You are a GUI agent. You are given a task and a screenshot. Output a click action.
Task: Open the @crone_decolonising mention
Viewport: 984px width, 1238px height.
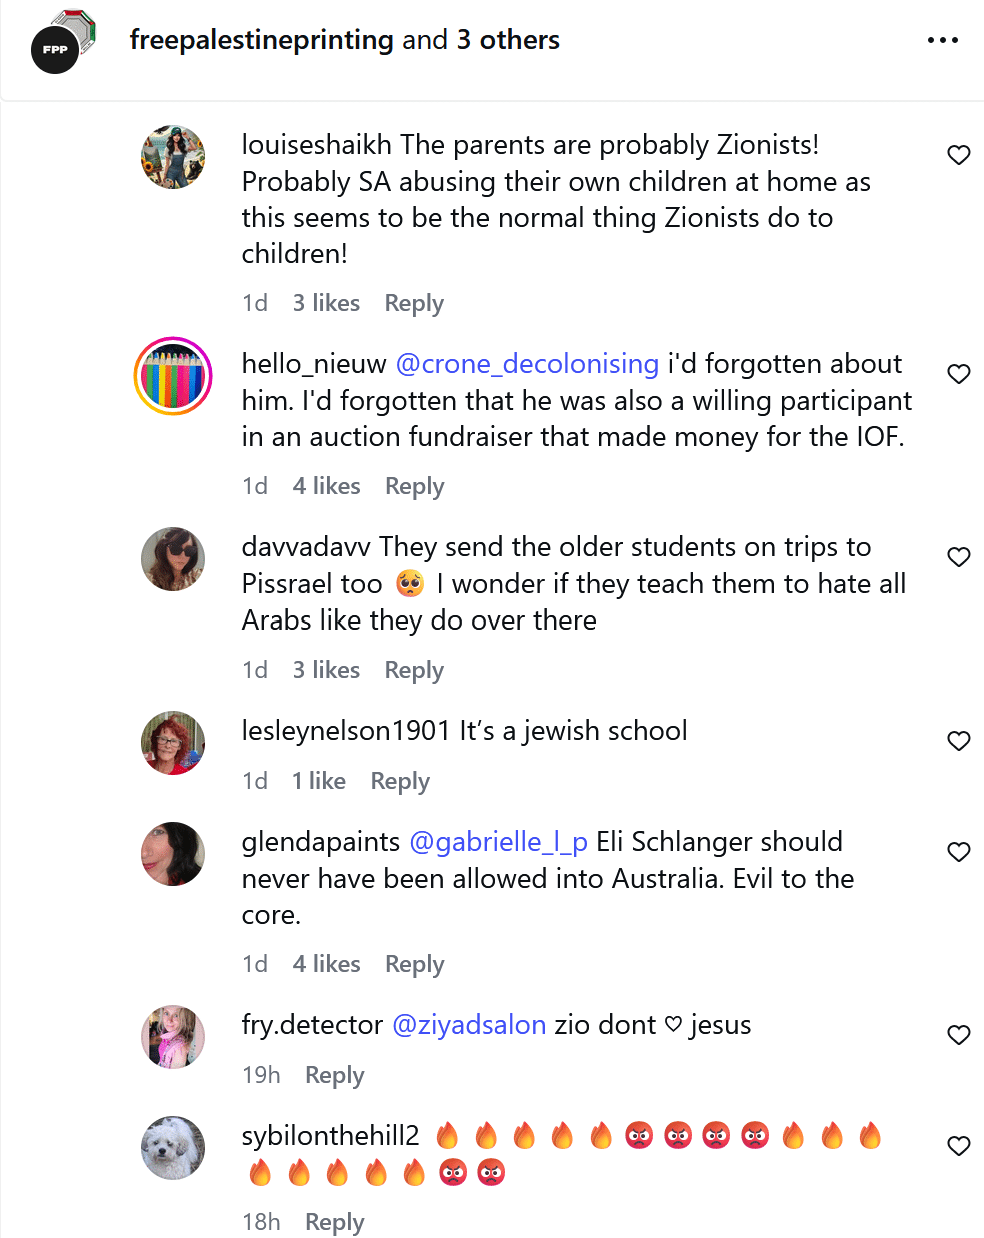tap(527, 364)
